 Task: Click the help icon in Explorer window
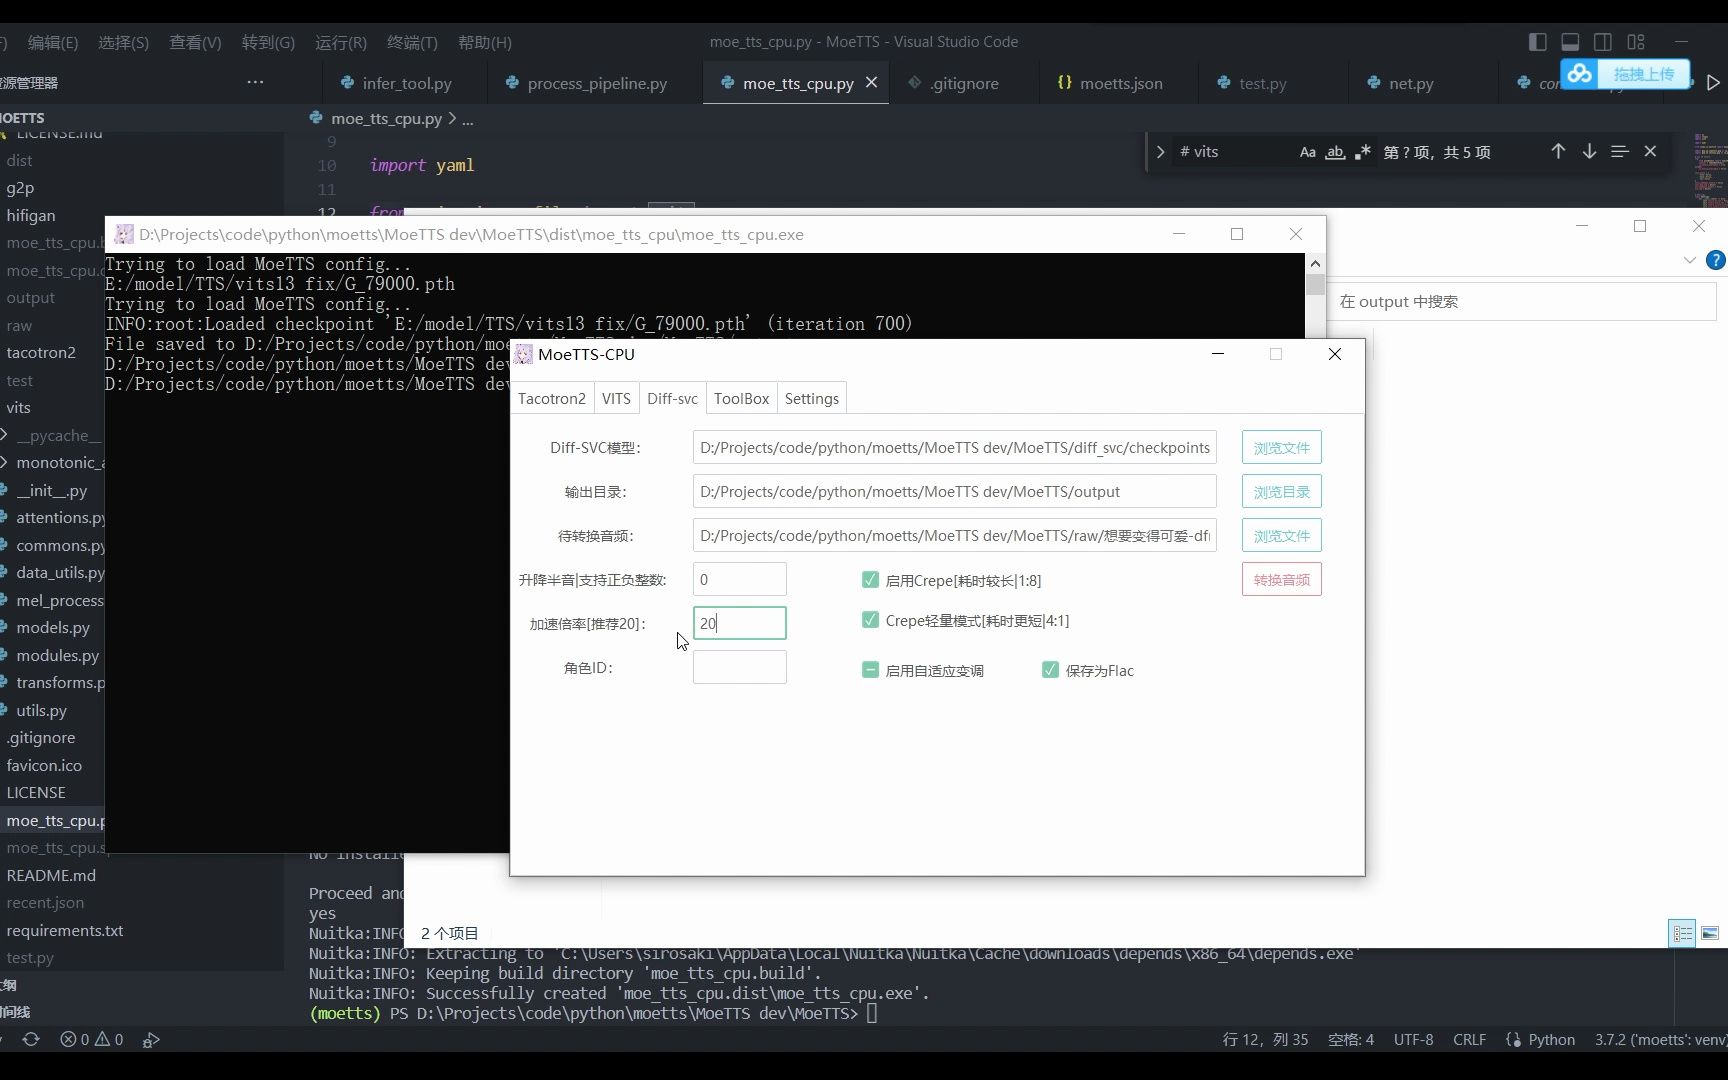tap(1715, 260)
